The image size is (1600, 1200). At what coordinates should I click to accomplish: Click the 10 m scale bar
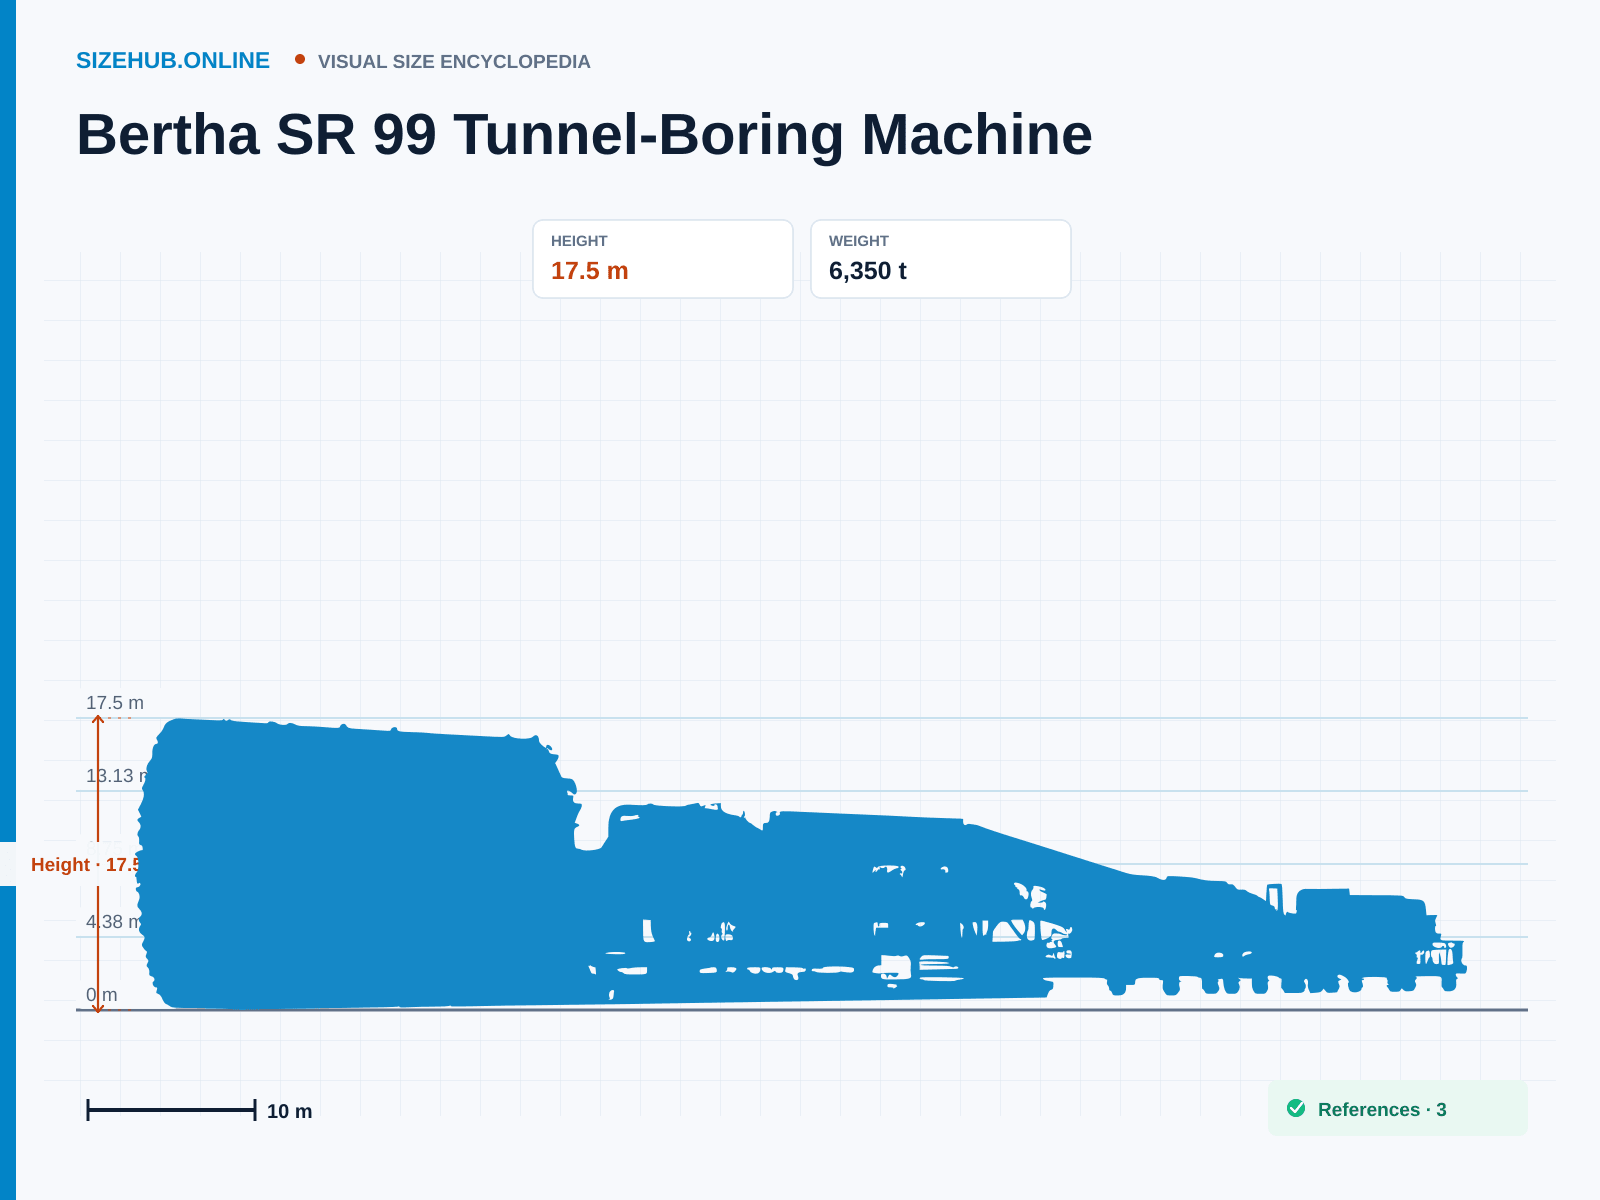tap(171, 1110)
